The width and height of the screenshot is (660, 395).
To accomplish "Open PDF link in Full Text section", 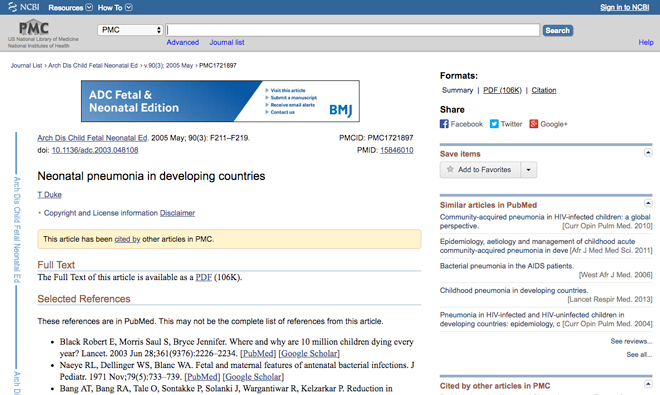I will 204,277.
